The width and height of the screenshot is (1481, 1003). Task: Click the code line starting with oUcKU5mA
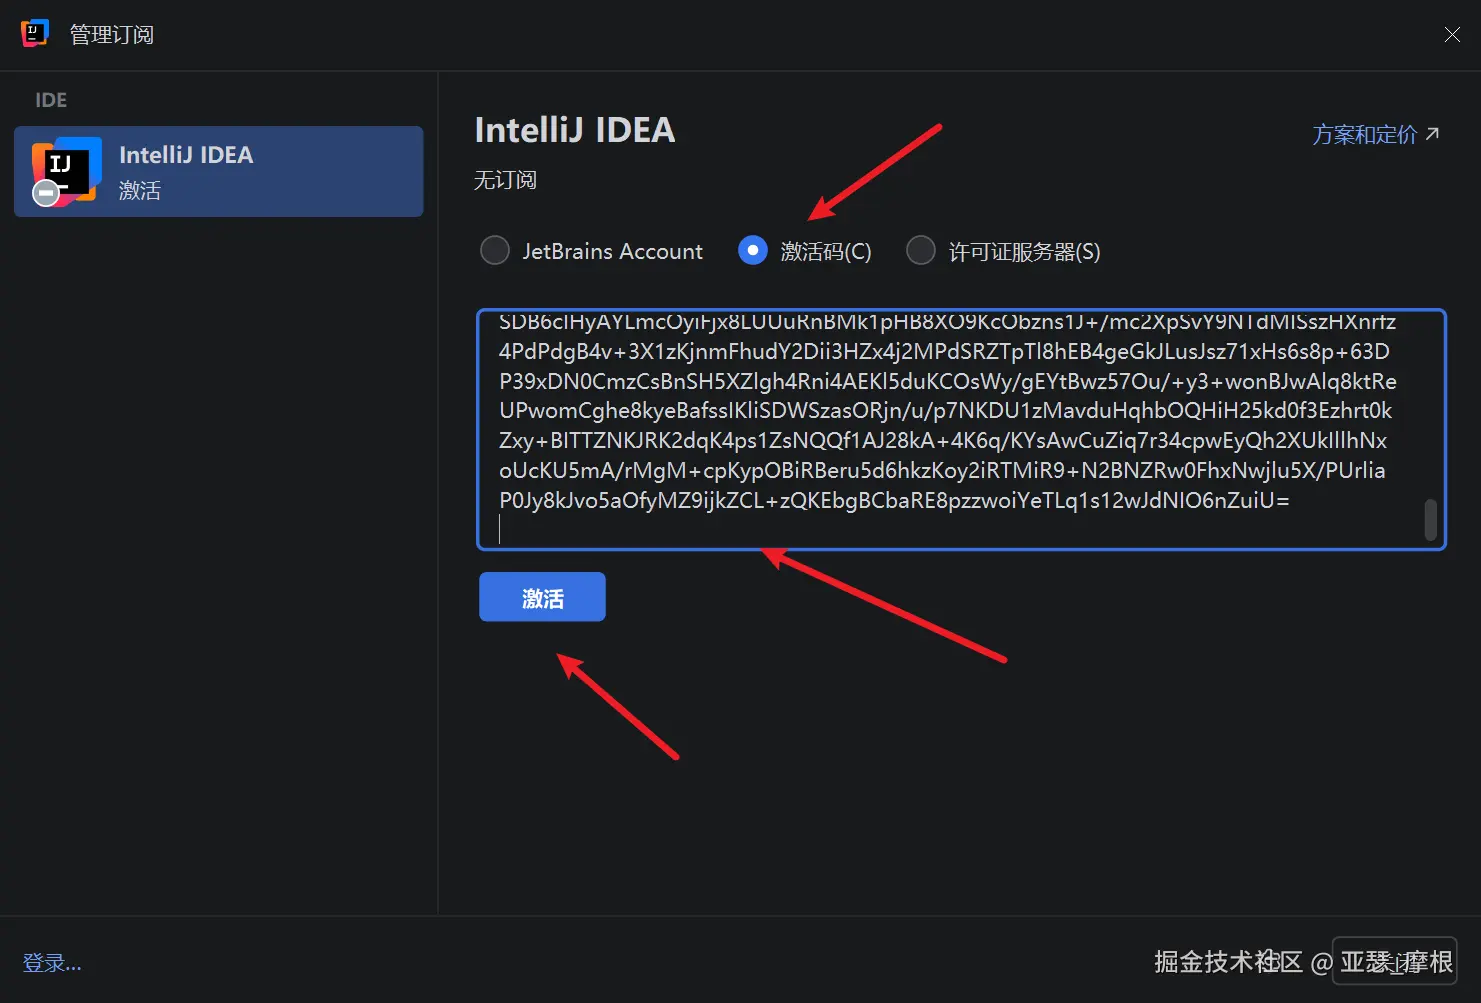(942, 470)
